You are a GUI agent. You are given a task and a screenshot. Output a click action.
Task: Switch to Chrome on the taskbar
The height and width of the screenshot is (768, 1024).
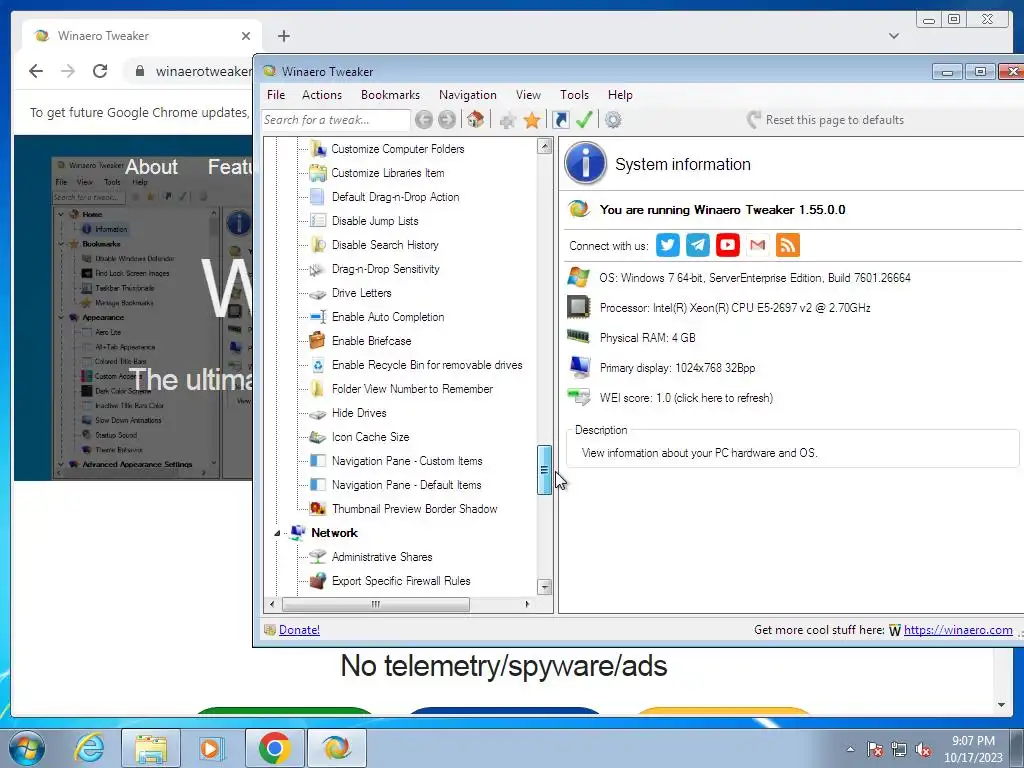(274, 748)
